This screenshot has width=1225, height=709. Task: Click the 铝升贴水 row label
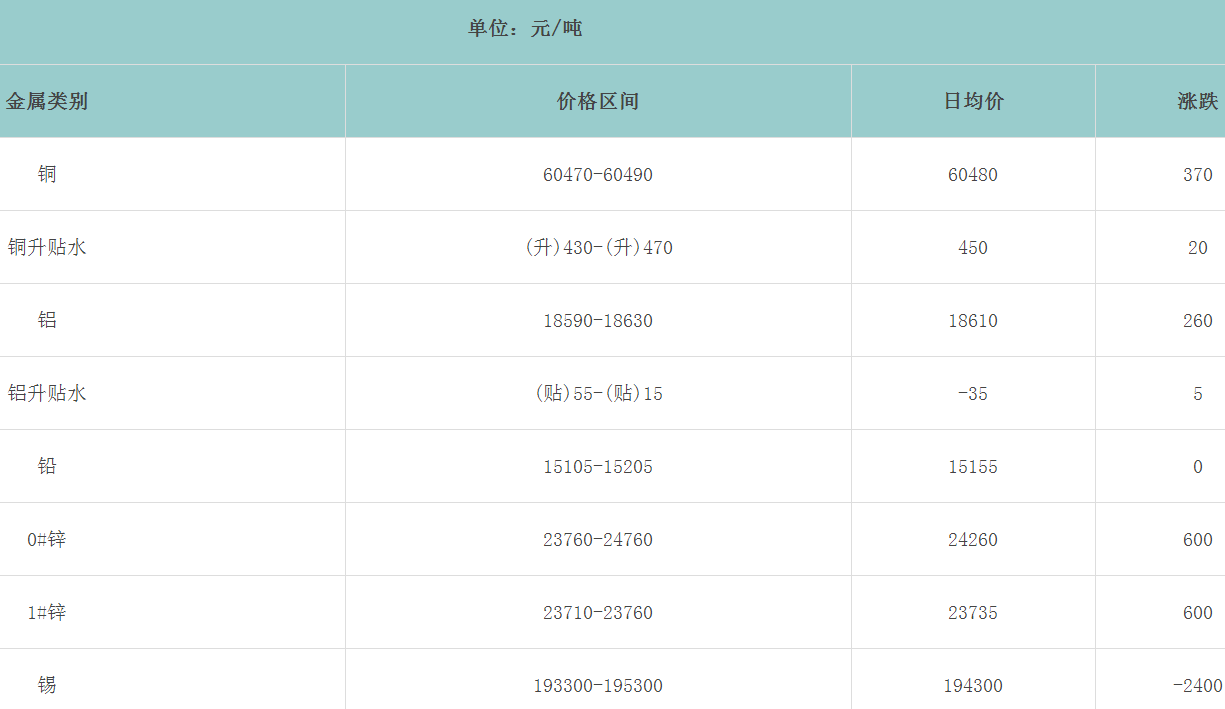(47, 393)
